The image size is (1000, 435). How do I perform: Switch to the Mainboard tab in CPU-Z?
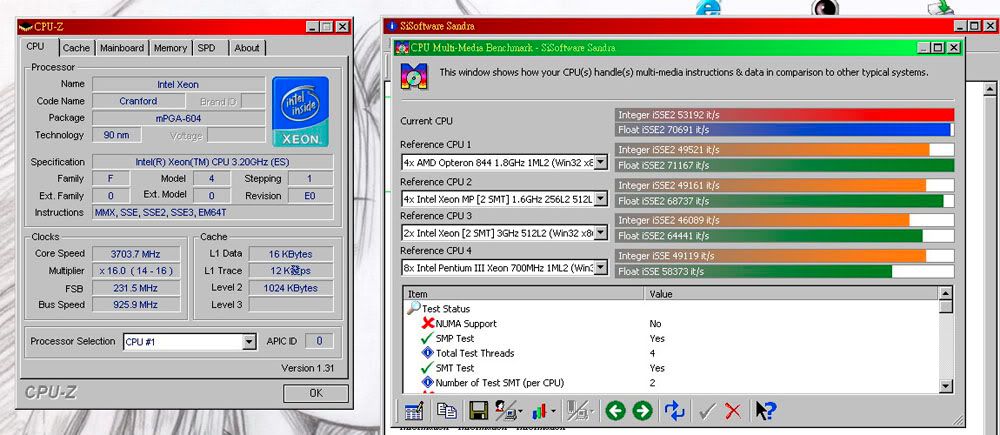click(122, 48)
